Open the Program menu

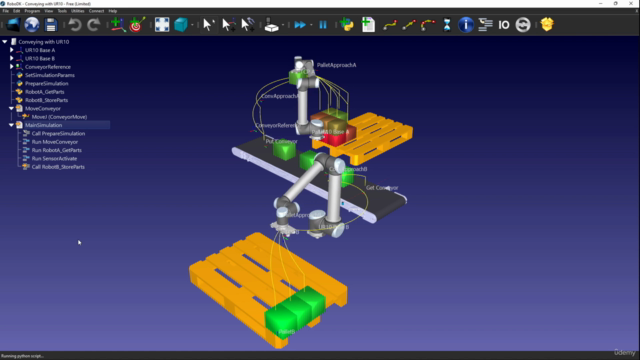(x=32, y=11)
